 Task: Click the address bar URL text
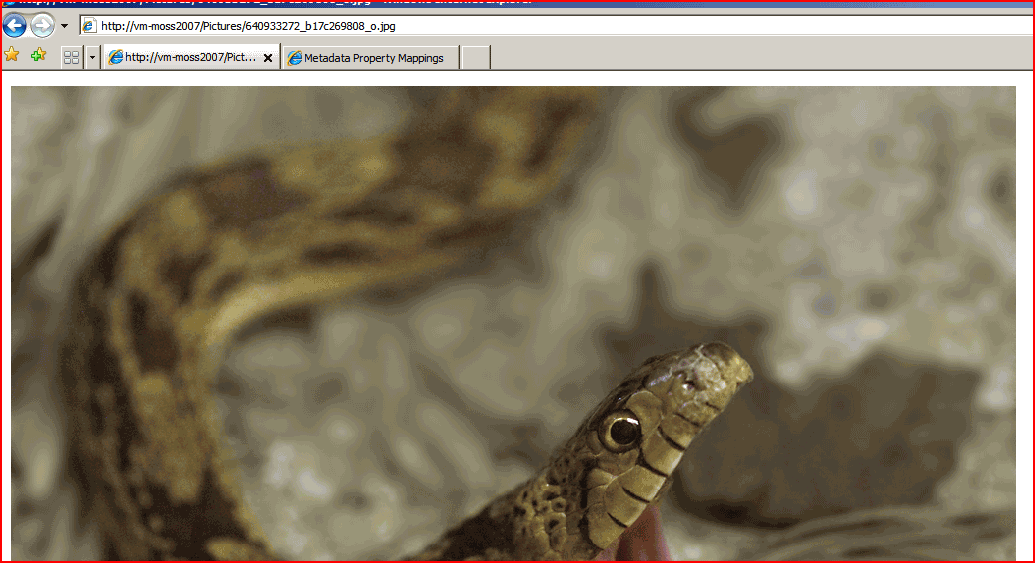tap(248, 26)
